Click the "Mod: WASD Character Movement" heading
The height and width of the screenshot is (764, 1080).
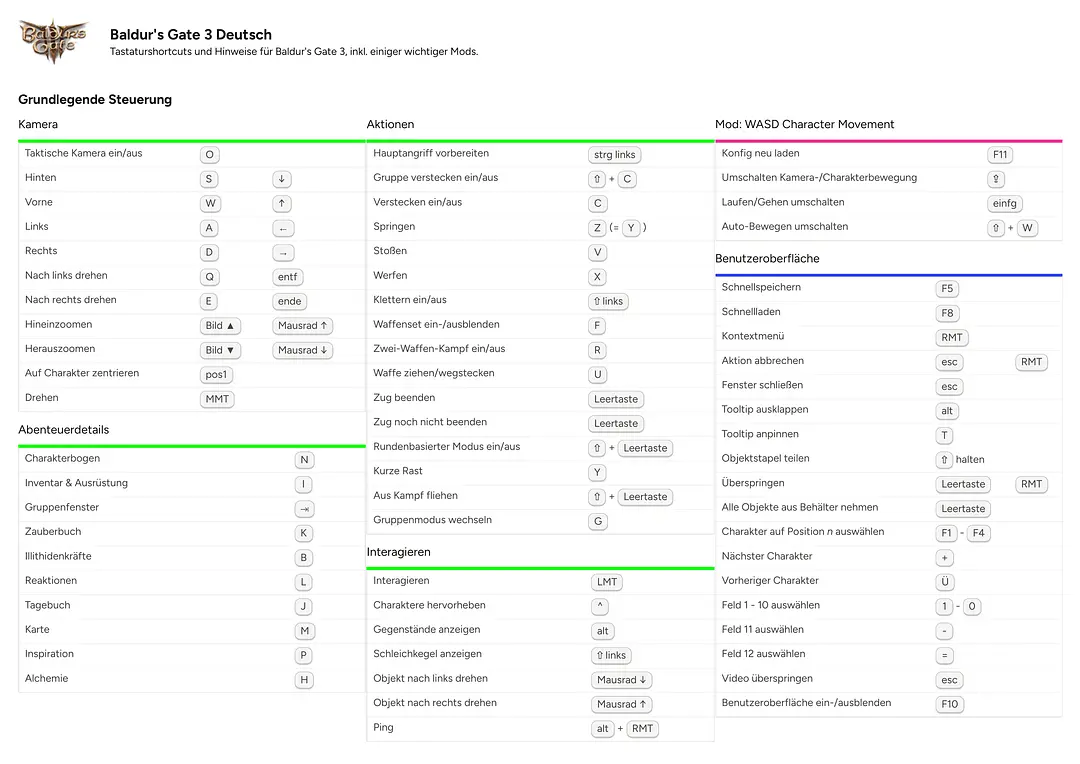point(804,124)
